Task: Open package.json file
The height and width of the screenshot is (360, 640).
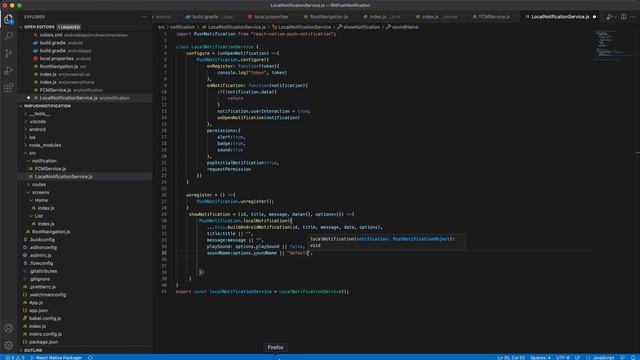Action: pyautogui.click(x=43, y=342)
